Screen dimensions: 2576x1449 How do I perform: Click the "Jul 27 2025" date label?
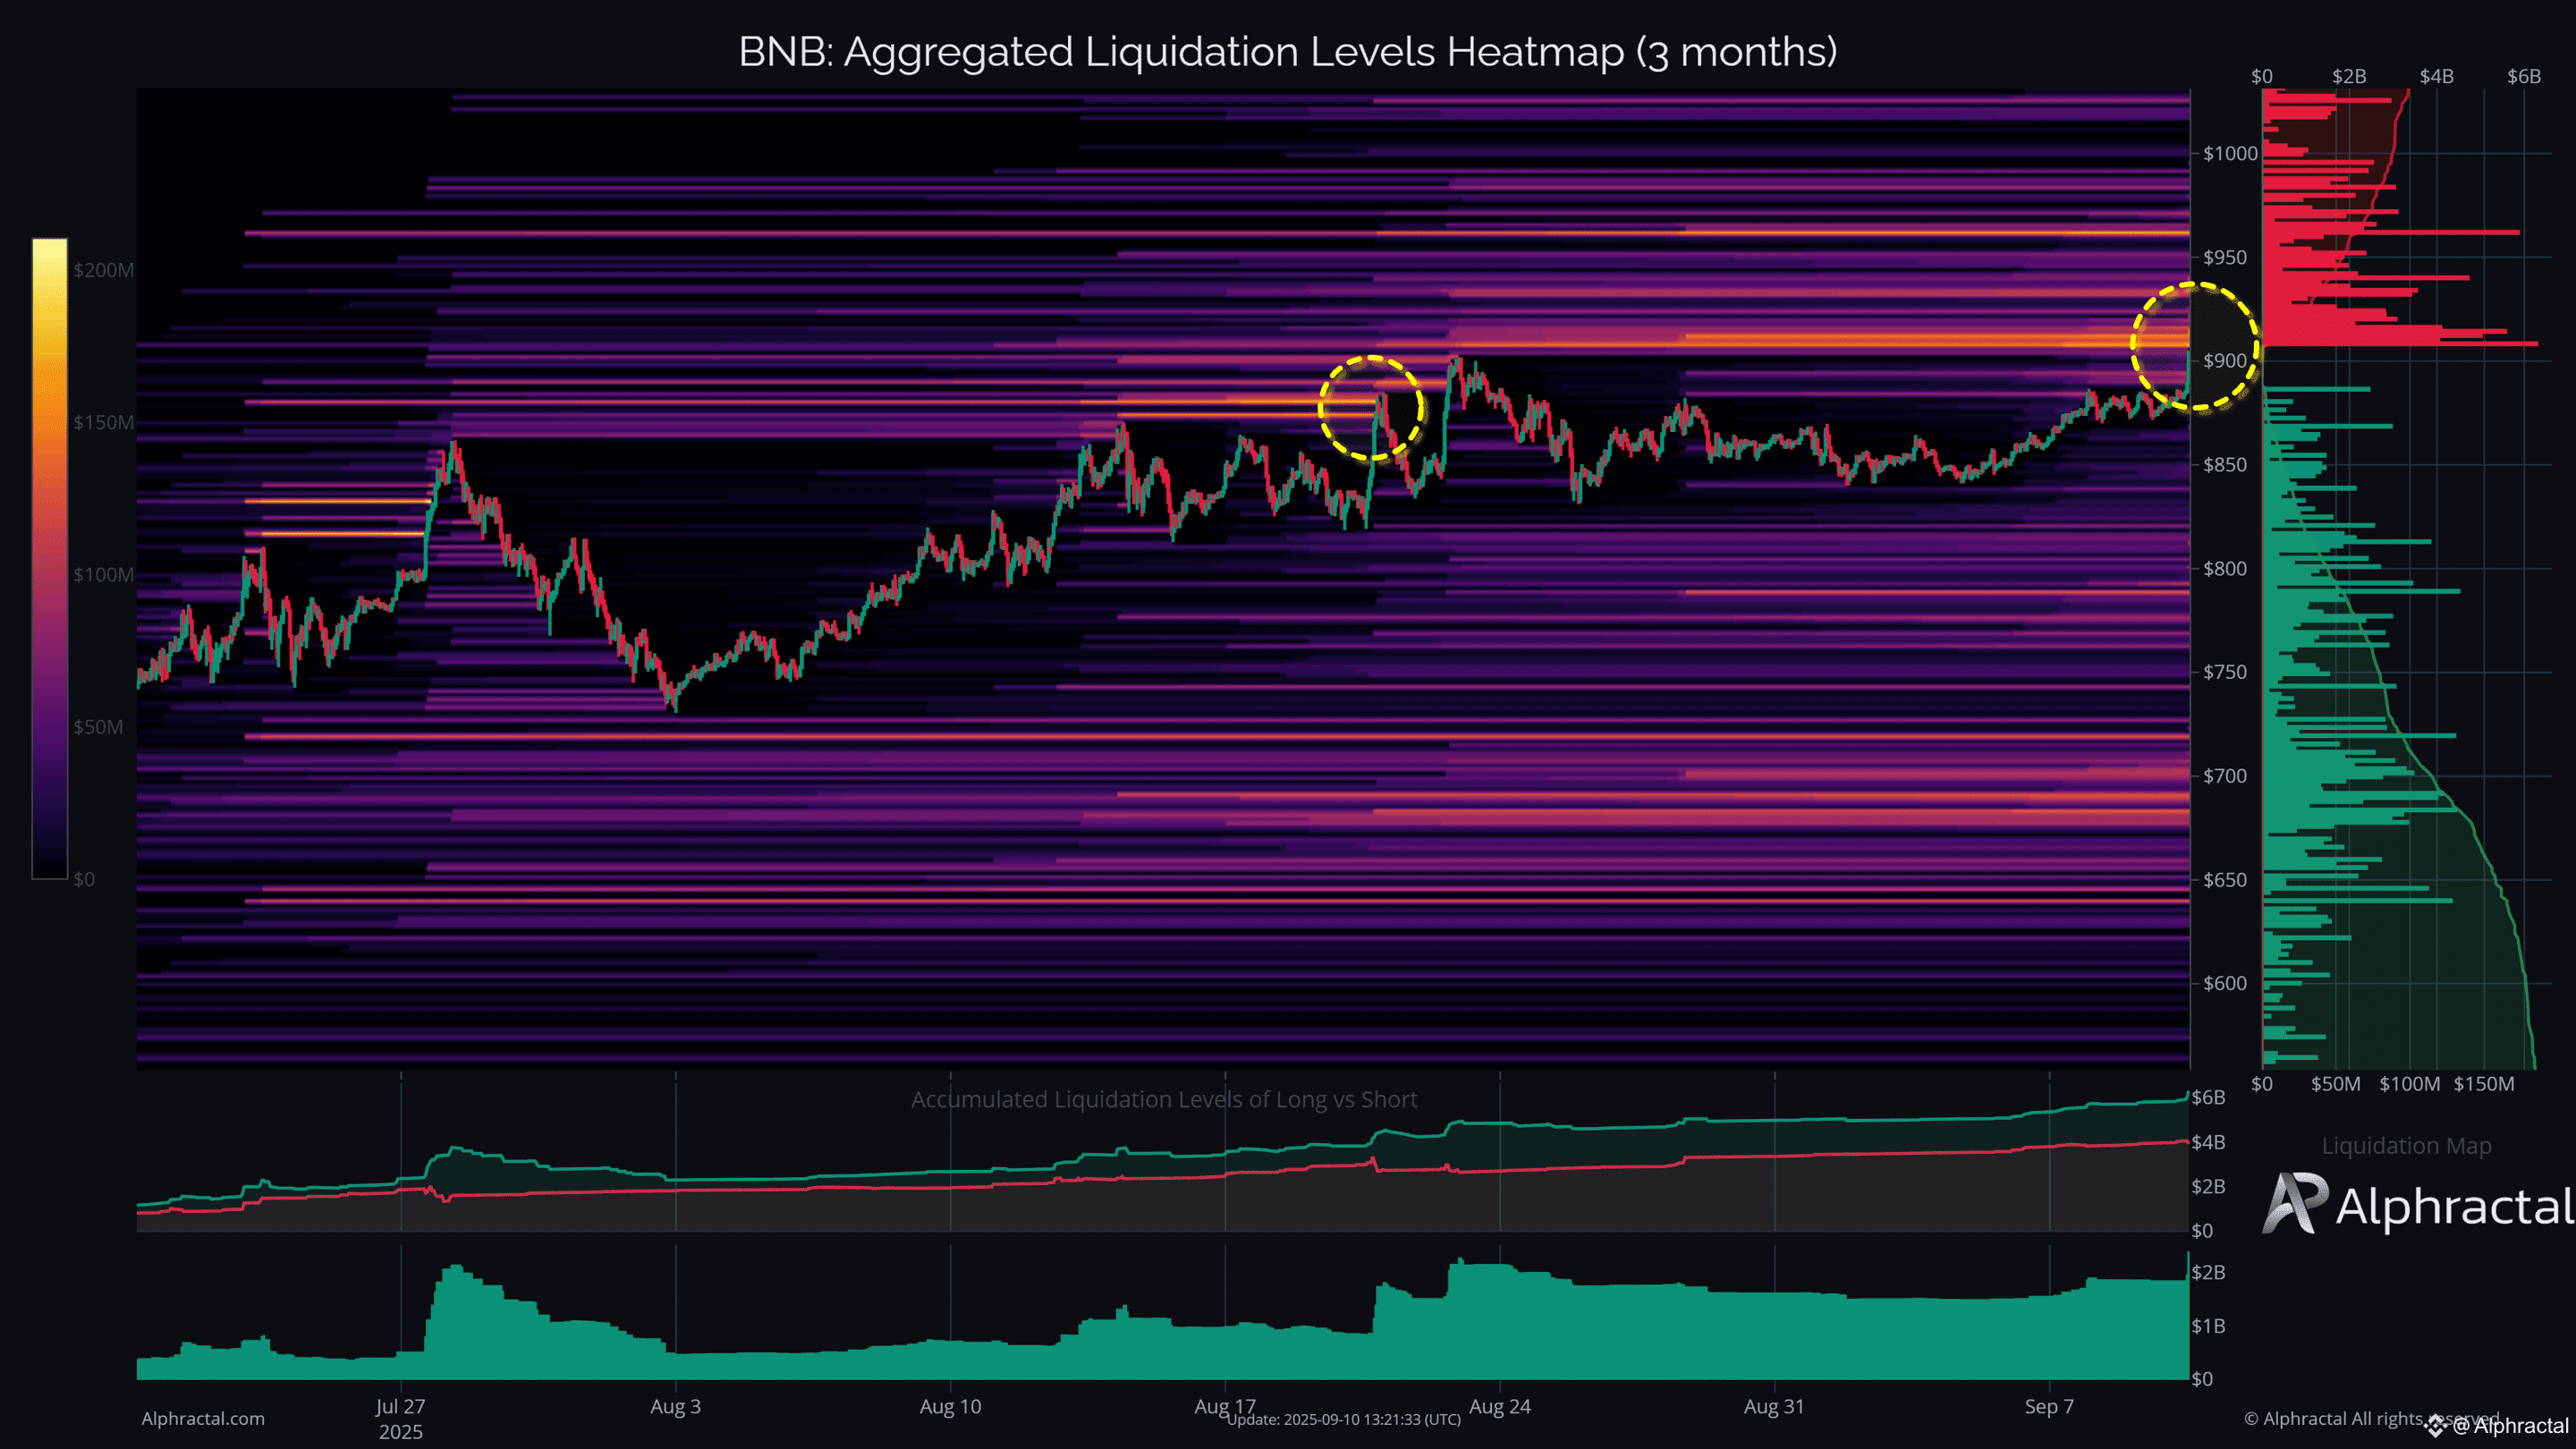coord(401,1419)
